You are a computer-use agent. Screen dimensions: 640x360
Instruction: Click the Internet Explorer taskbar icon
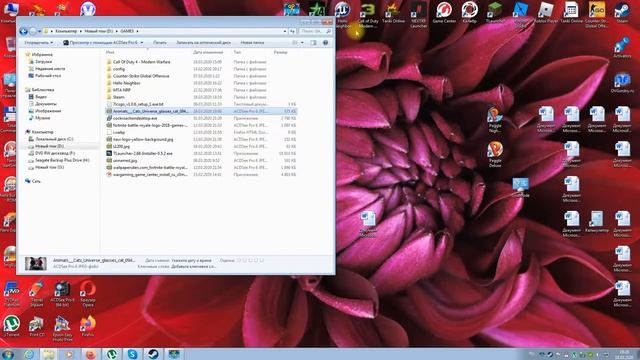point(29,354)
